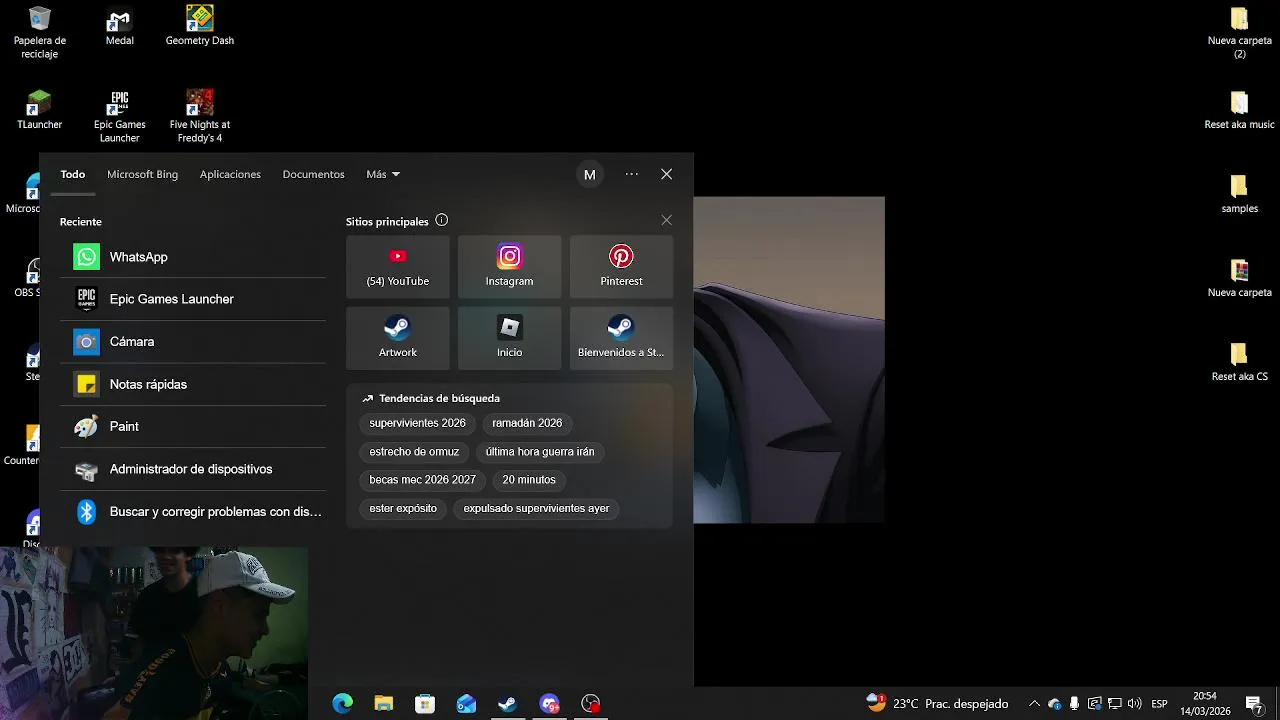Search trending 'ester expósito'
The height and width of the screenshot is (720, 1280).
click(x=403, y=508)
